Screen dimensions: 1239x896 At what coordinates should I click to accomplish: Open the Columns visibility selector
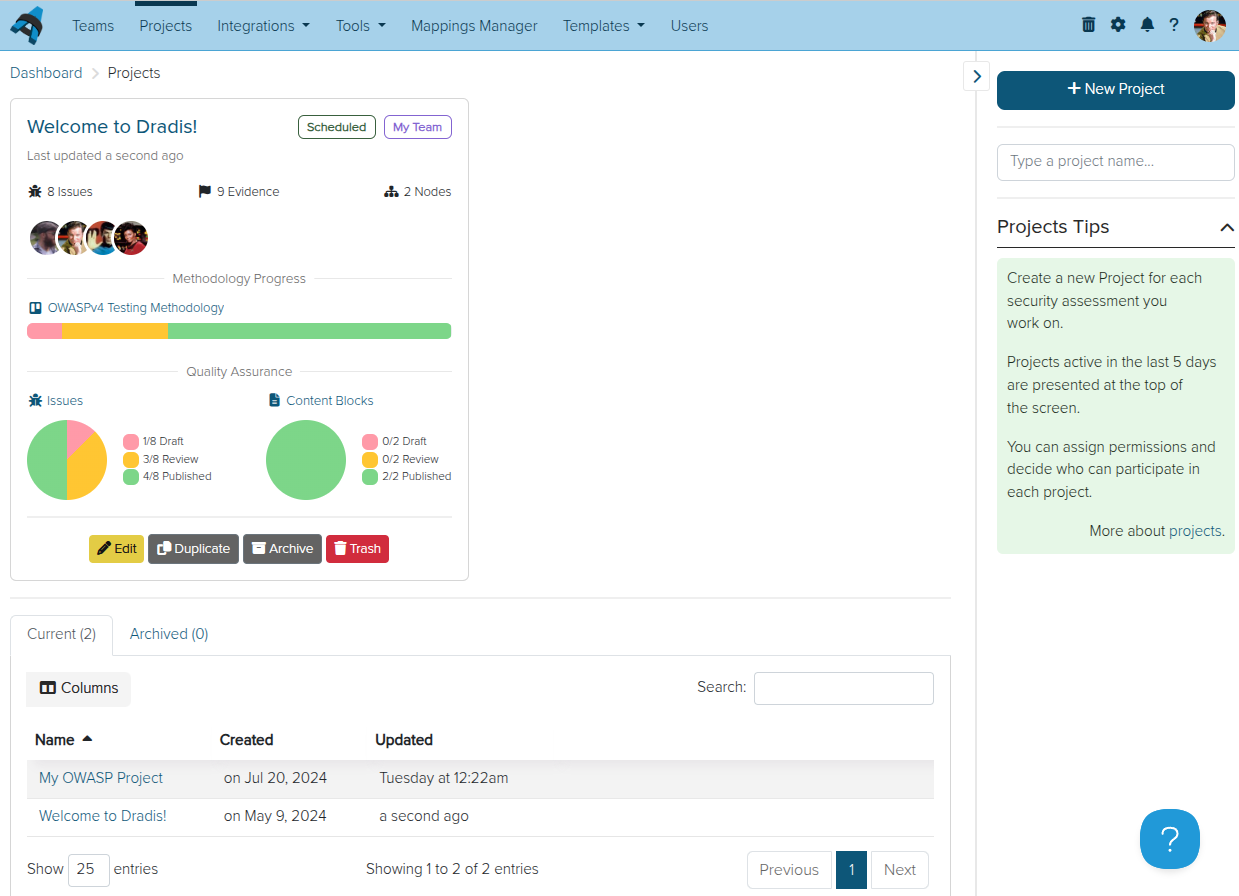(x=78, y=689)
